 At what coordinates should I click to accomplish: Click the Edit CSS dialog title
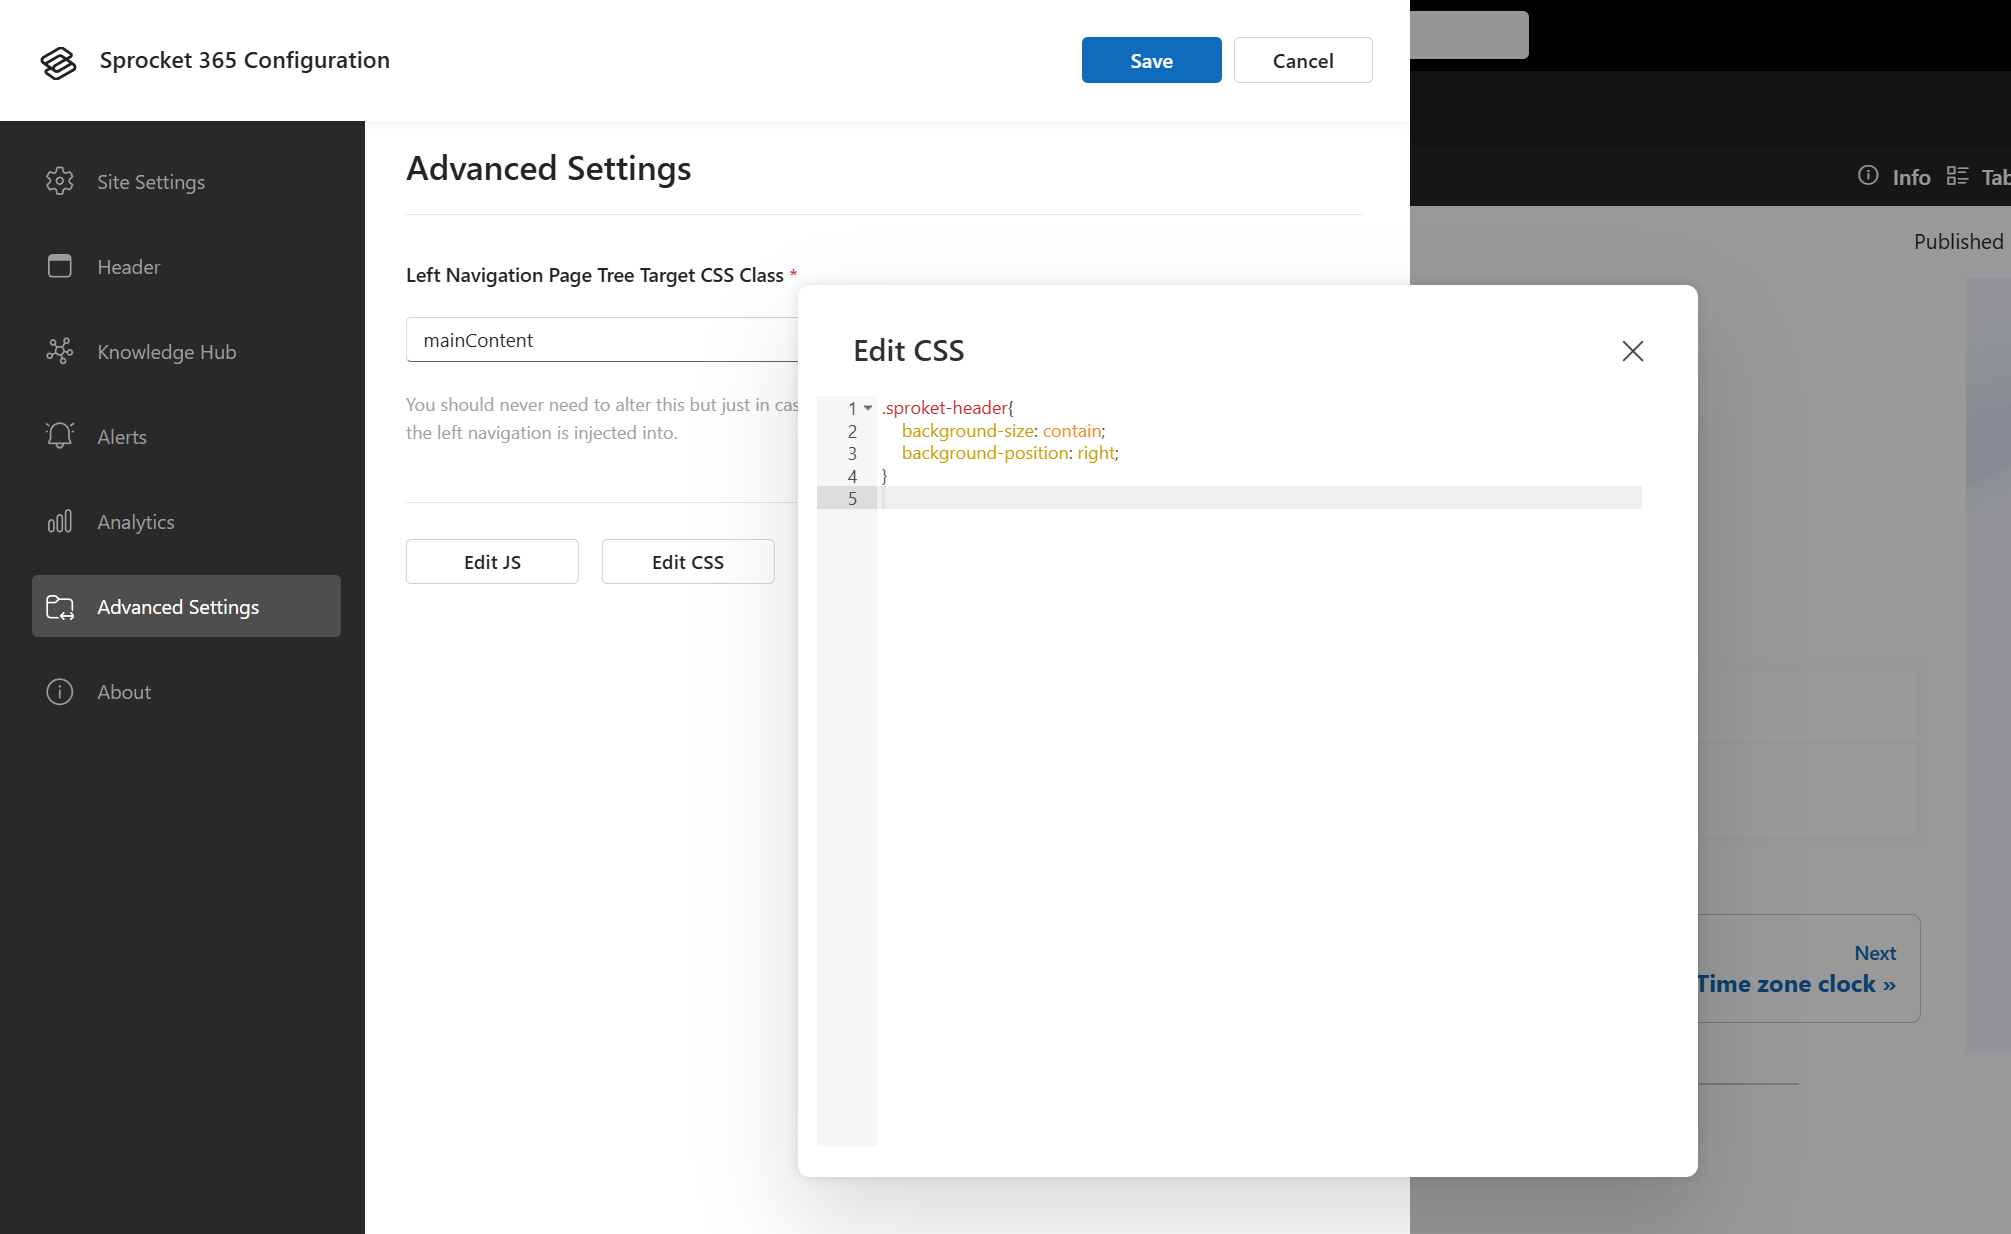908,351
